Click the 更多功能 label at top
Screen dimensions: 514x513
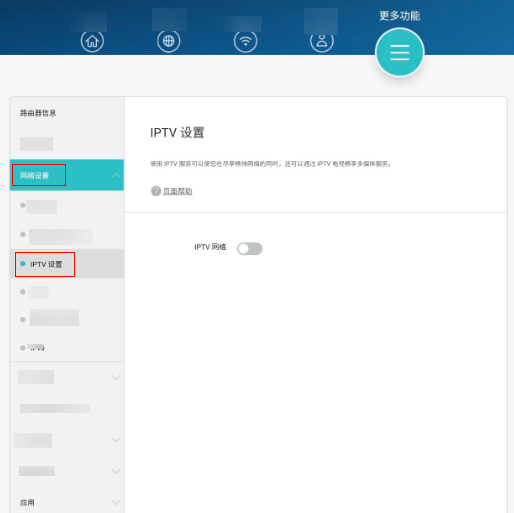pyautogui.click(x=400, y=16)
